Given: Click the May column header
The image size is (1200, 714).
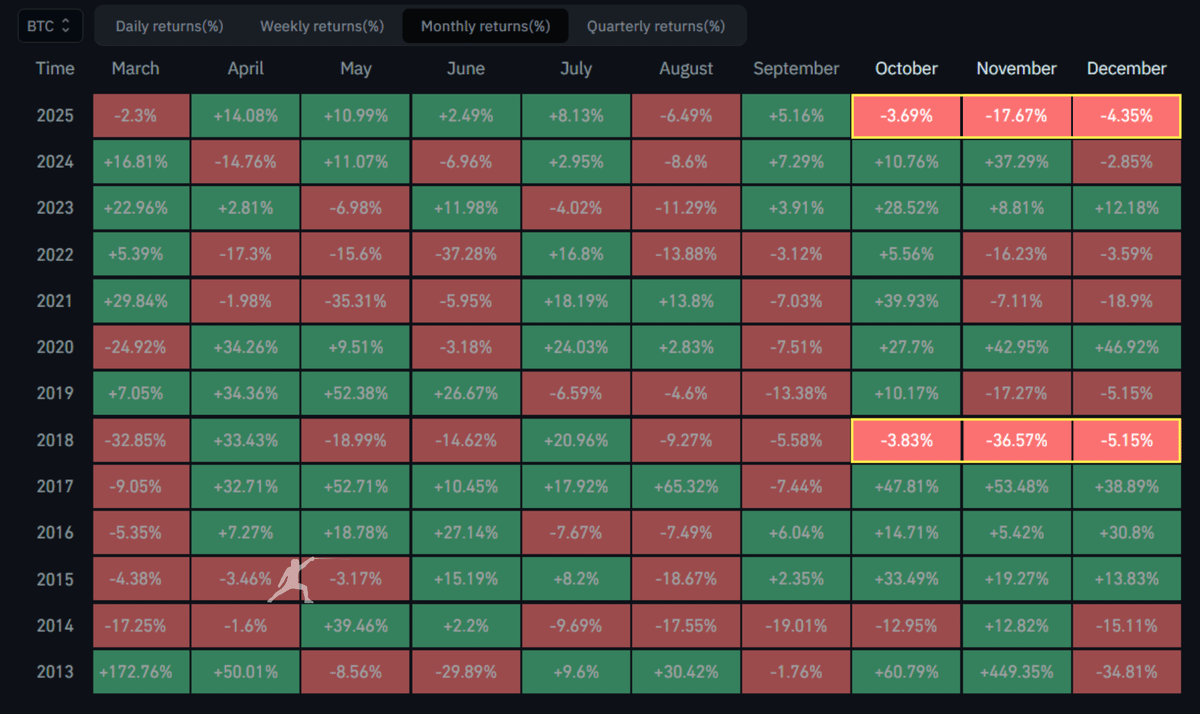Looking at the screenshot, I should point(356,68).
